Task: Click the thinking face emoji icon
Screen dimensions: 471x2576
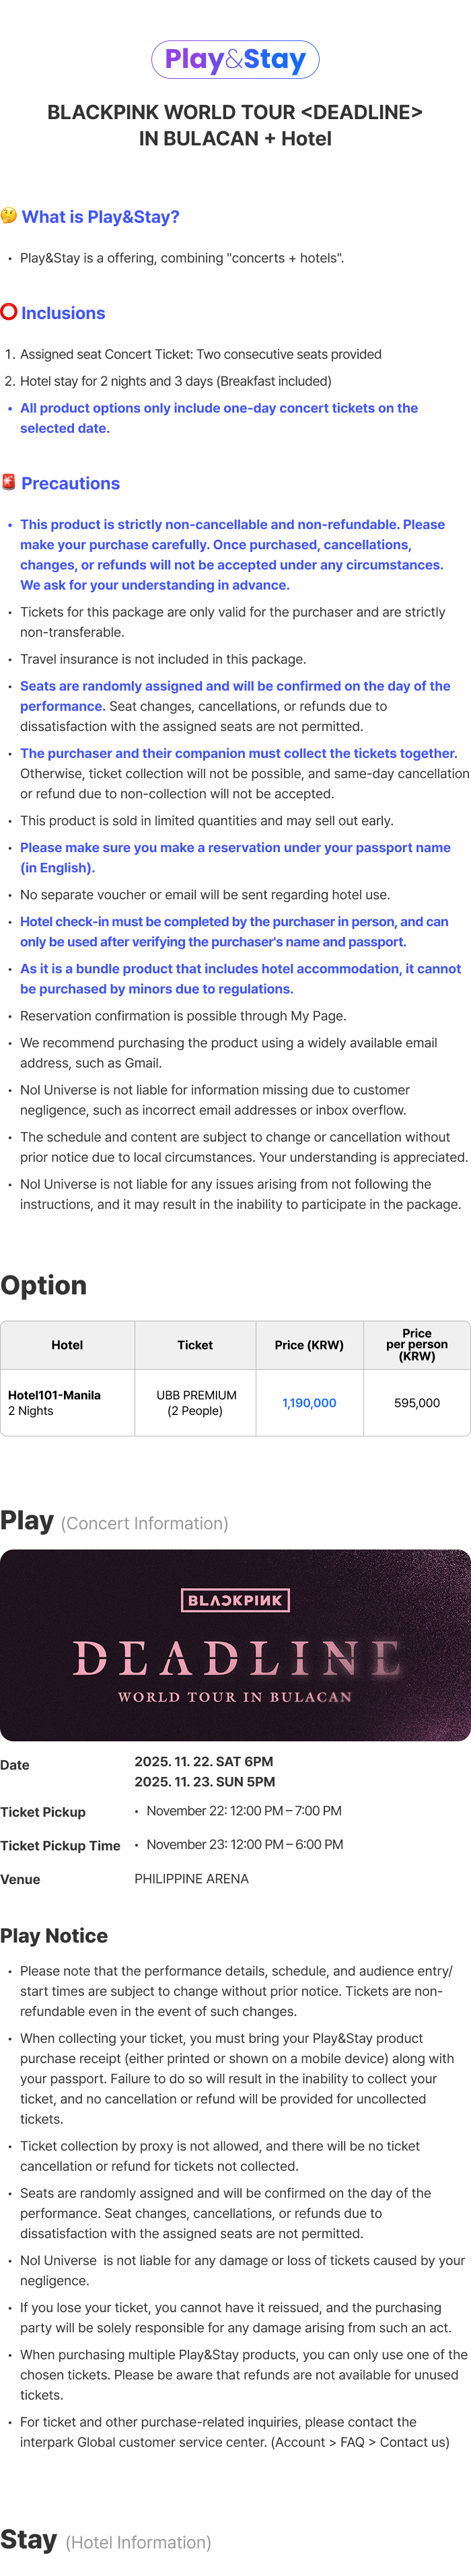Action: click(x=9, y=216)
